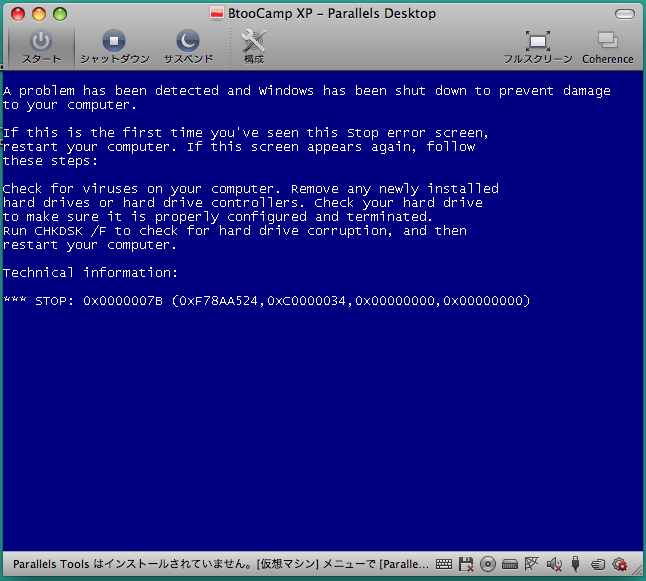
Task: Suspend the VM with the moon icon
Action: tap(188, 46)
